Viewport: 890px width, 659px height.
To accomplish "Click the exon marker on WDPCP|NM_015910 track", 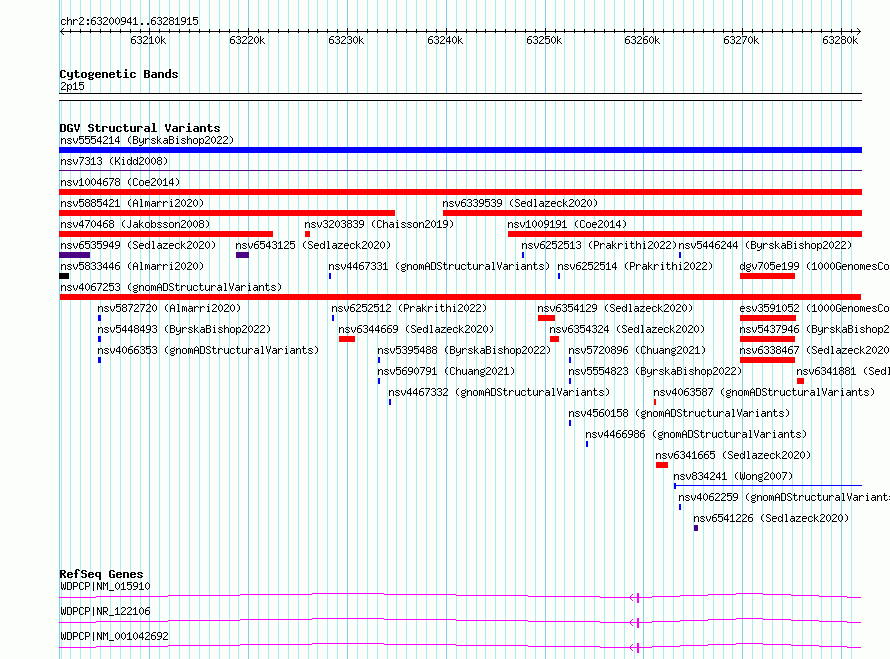I will point(638,598).
